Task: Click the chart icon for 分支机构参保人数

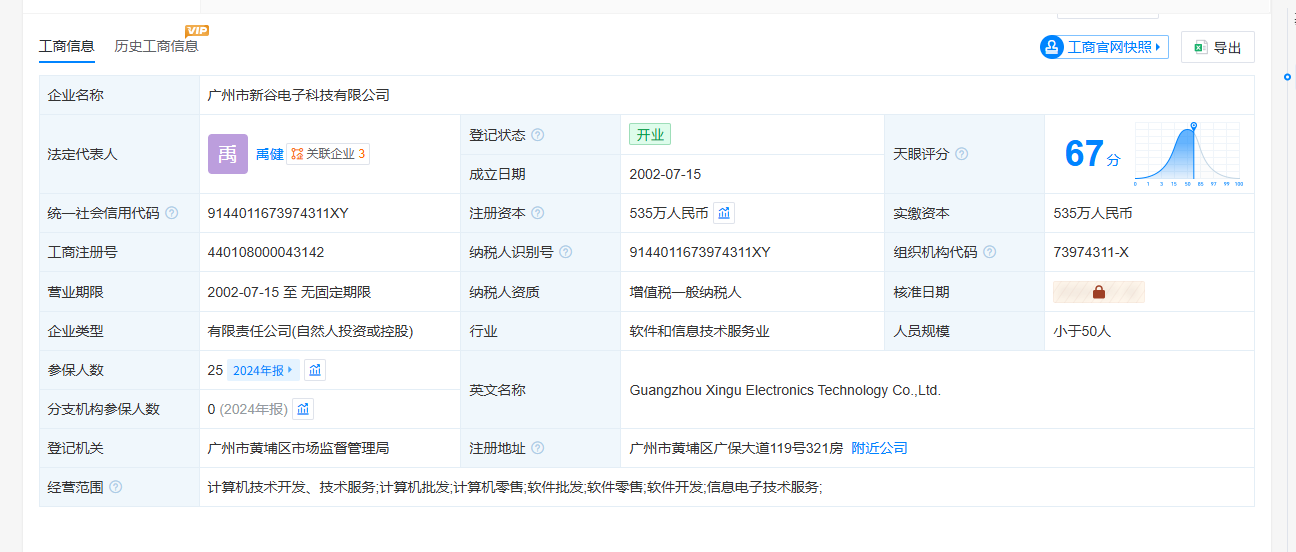Action: click(303, 409)
